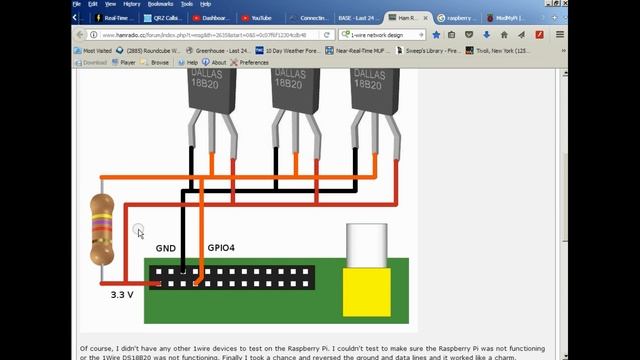
Task: Open the Roundcube Webmail bookmark
Action: pyautogui.click(x=148, y=51)
